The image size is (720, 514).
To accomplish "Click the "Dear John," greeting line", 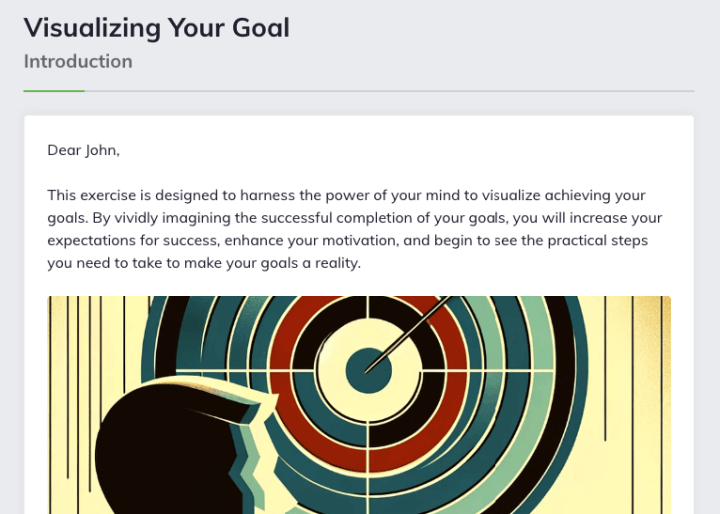I will [x=84, y=150].
